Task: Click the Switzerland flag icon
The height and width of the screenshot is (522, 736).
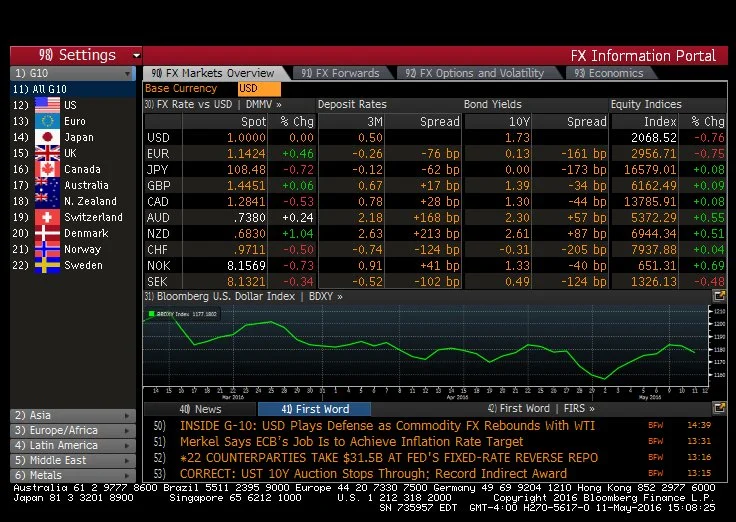Action: click(x=47, y=216)
